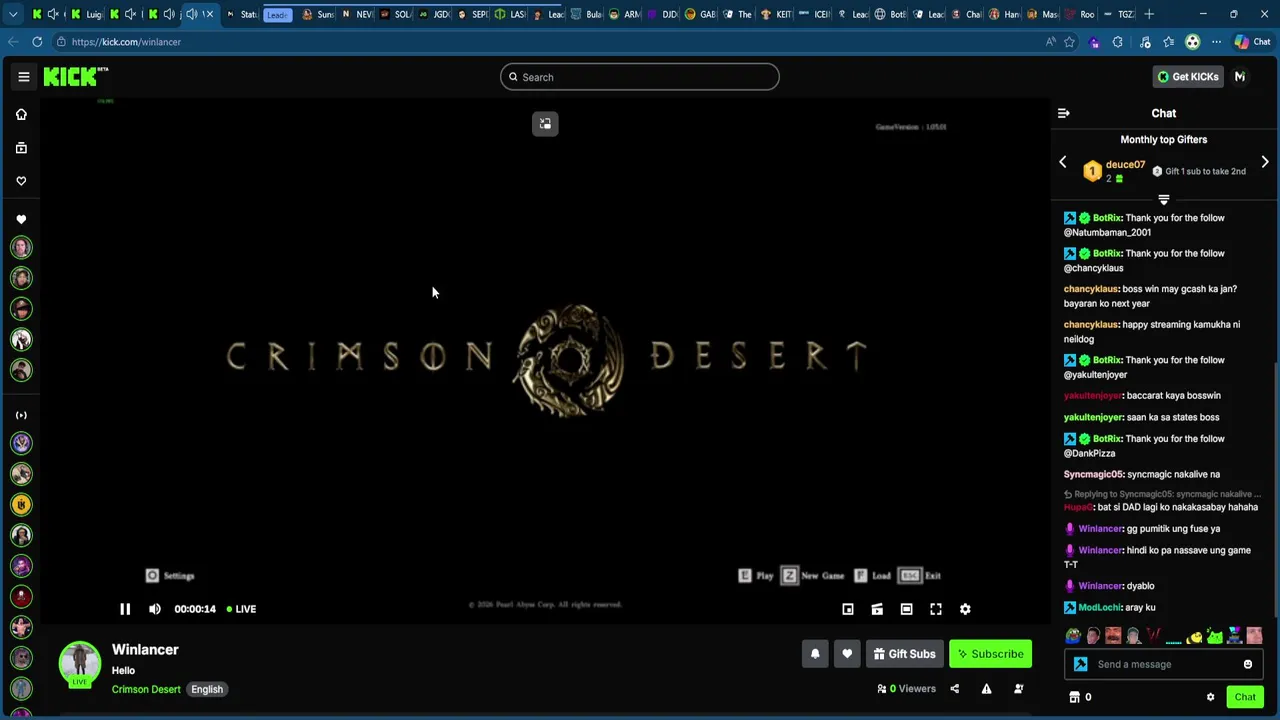Open the emoji picker in the chat input
The image size is (1280, 720).
pyautogui.click(x=1248, y=664)
